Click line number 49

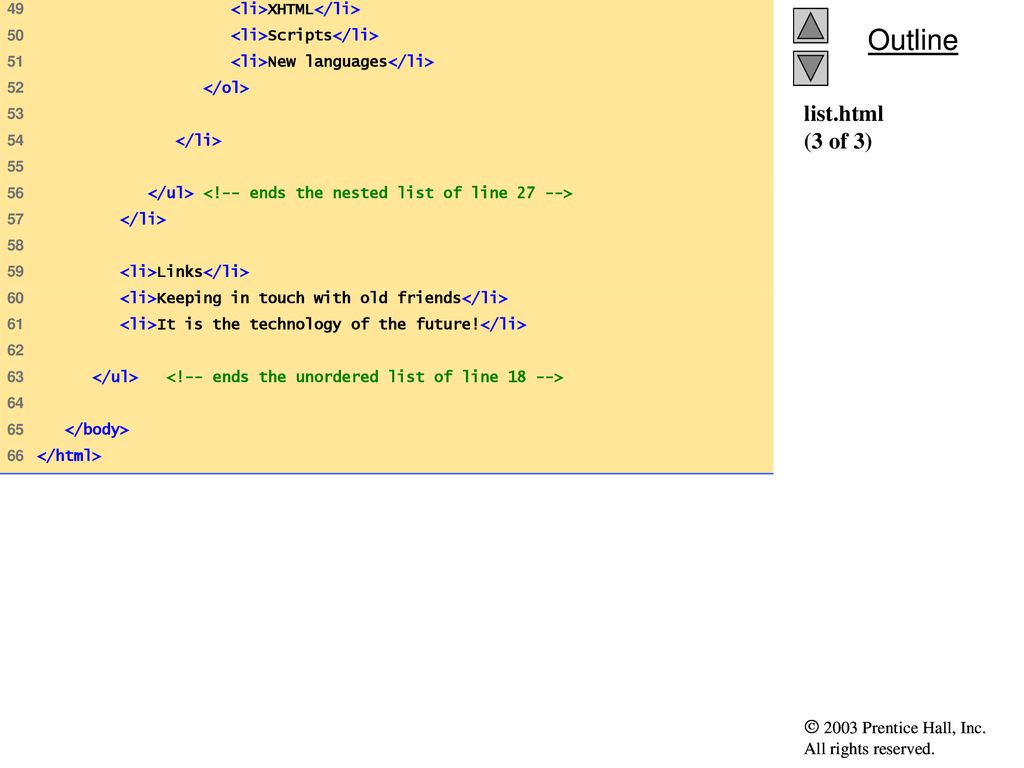pyautogui.click(x=15, y=9)
